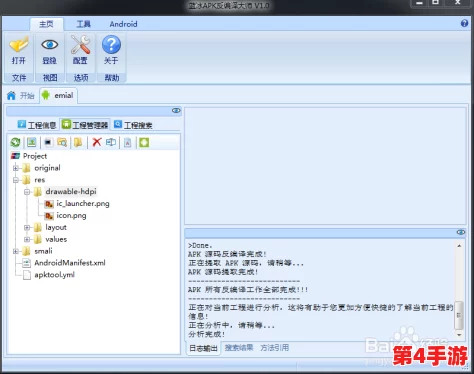Click the black terminal window icon
The width and height of the screenshot is (474, 374).
point(48,143)
